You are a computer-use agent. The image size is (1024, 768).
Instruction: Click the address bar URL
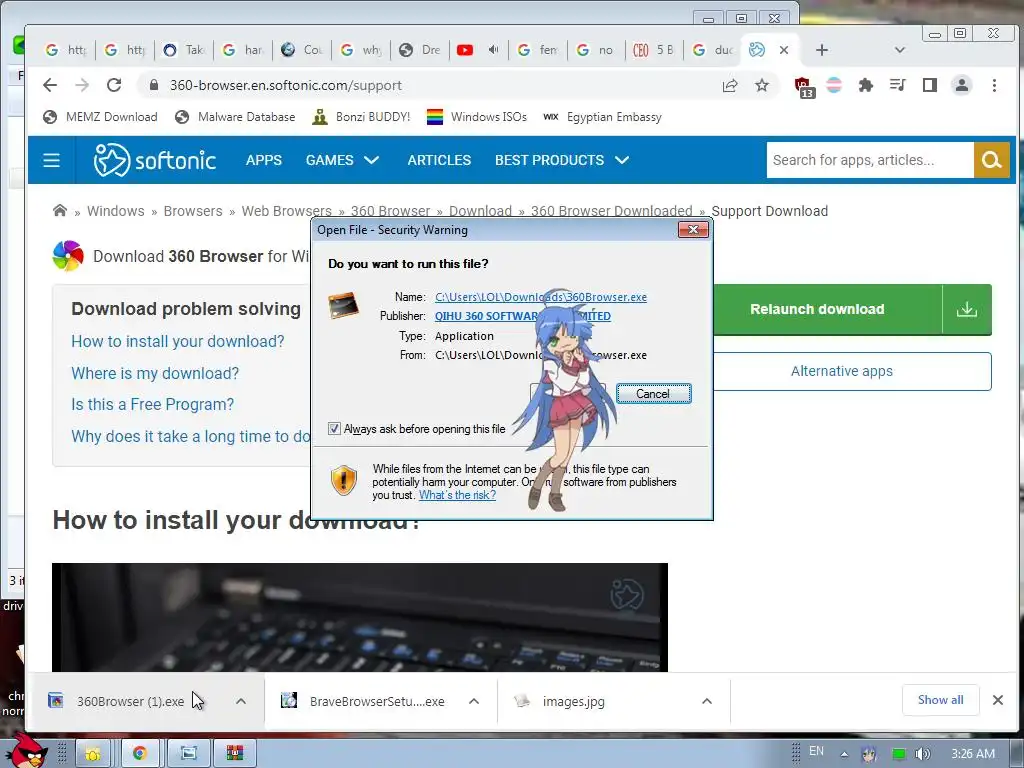tap(285, 86)
